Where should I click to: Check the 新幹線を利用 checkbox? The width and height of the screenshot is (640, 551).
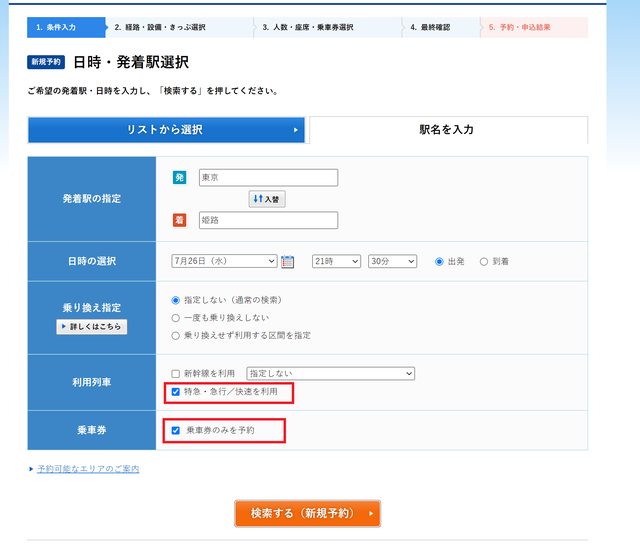point(177,374)
